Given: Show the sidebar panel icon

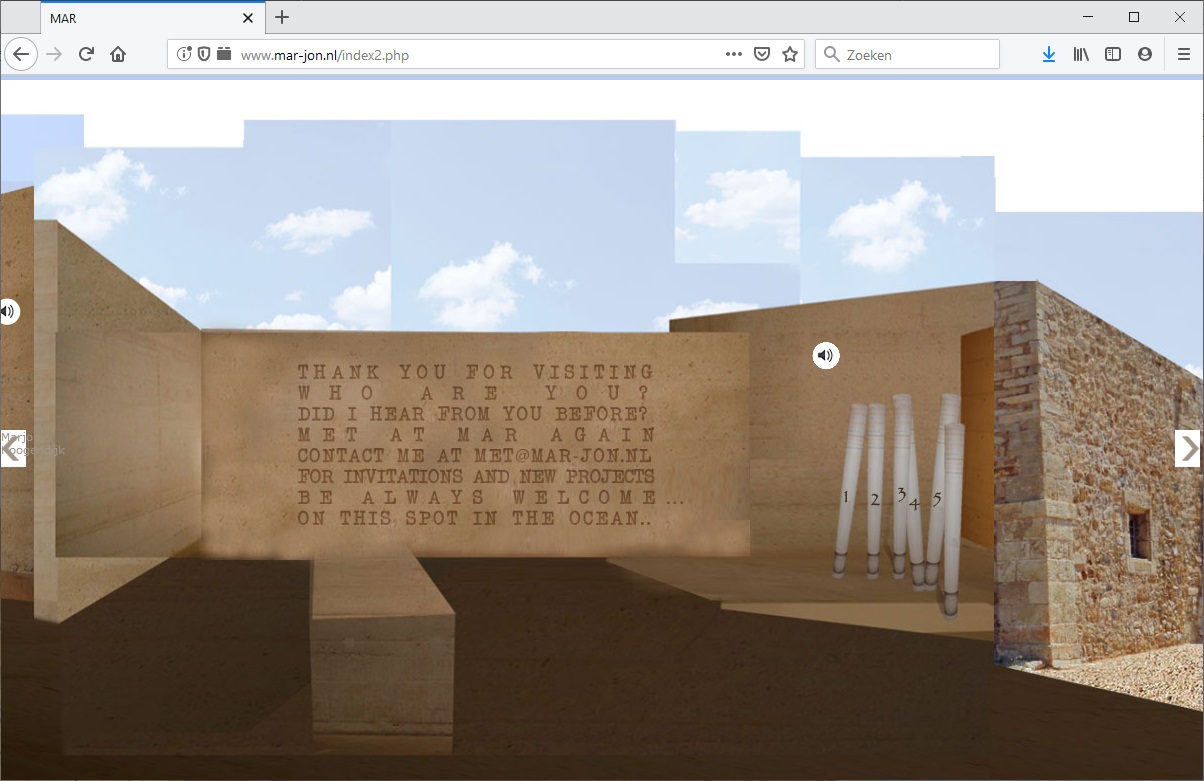Looking at the screenshot, I should [x=1113, y=55].
